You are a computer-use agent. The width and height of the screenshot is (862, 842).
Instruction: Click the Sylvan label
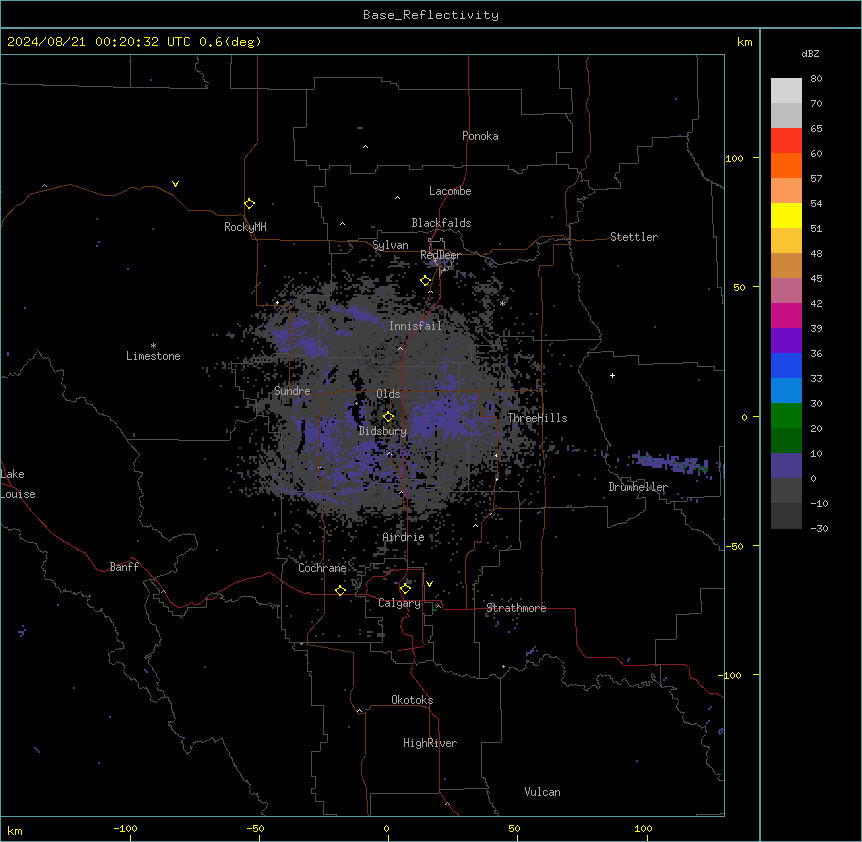390,245
